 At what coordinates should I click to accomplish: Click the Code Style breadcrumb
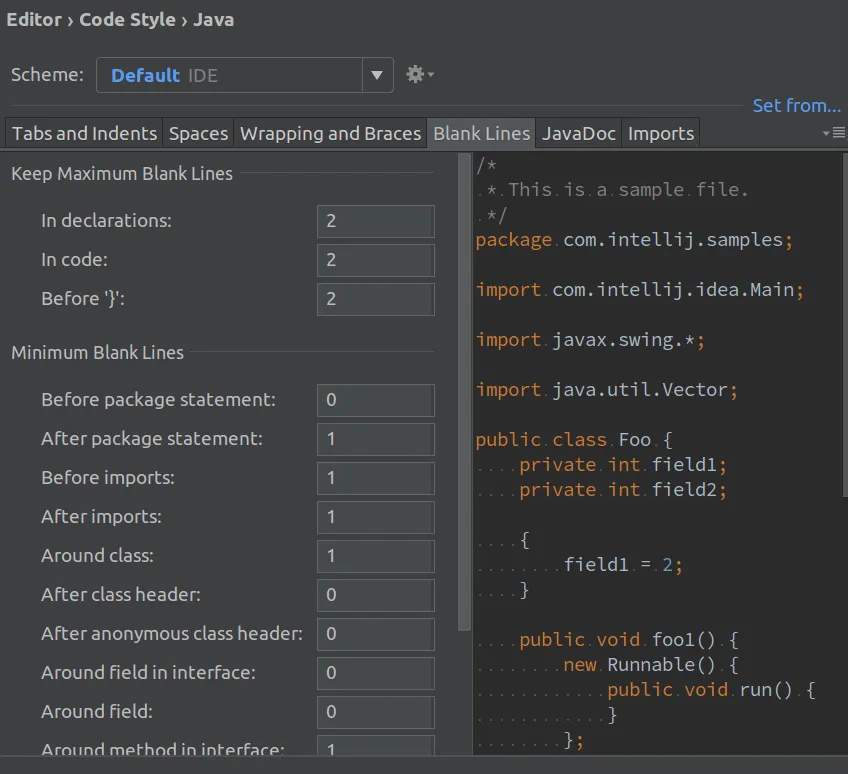(127, 19)
